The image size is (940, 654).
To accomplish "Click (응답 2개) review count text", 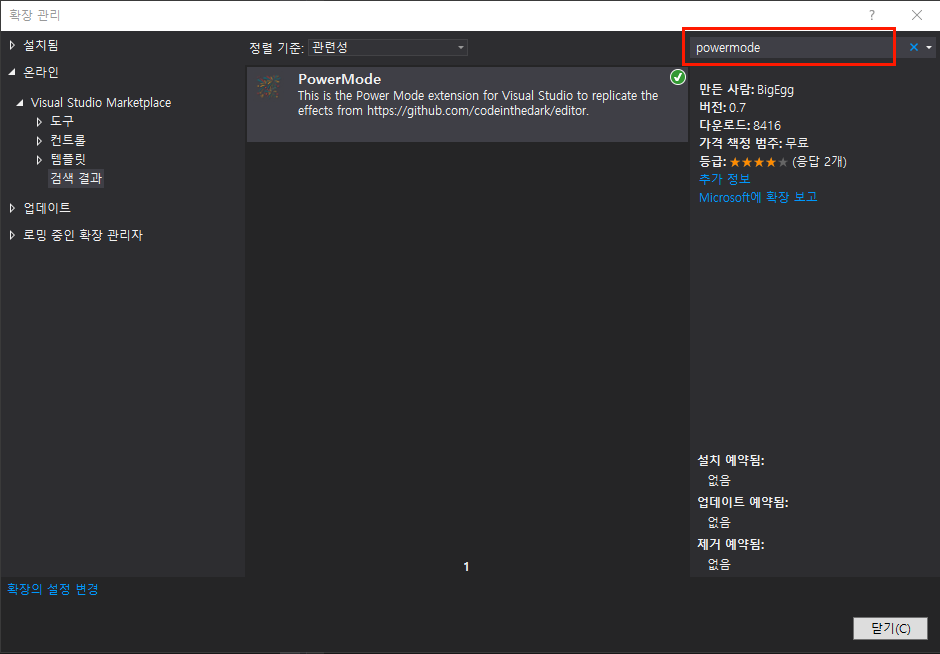I will pyautogui.click(x=819, y=162).
